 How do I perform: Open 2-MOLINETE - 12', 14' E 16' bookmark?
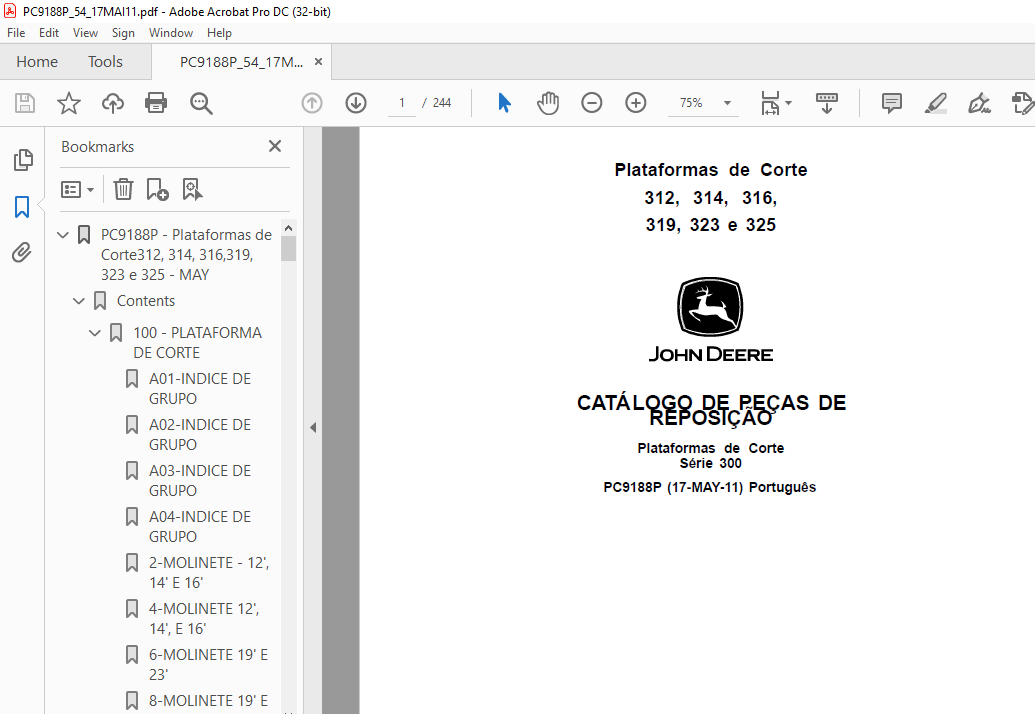209,573
